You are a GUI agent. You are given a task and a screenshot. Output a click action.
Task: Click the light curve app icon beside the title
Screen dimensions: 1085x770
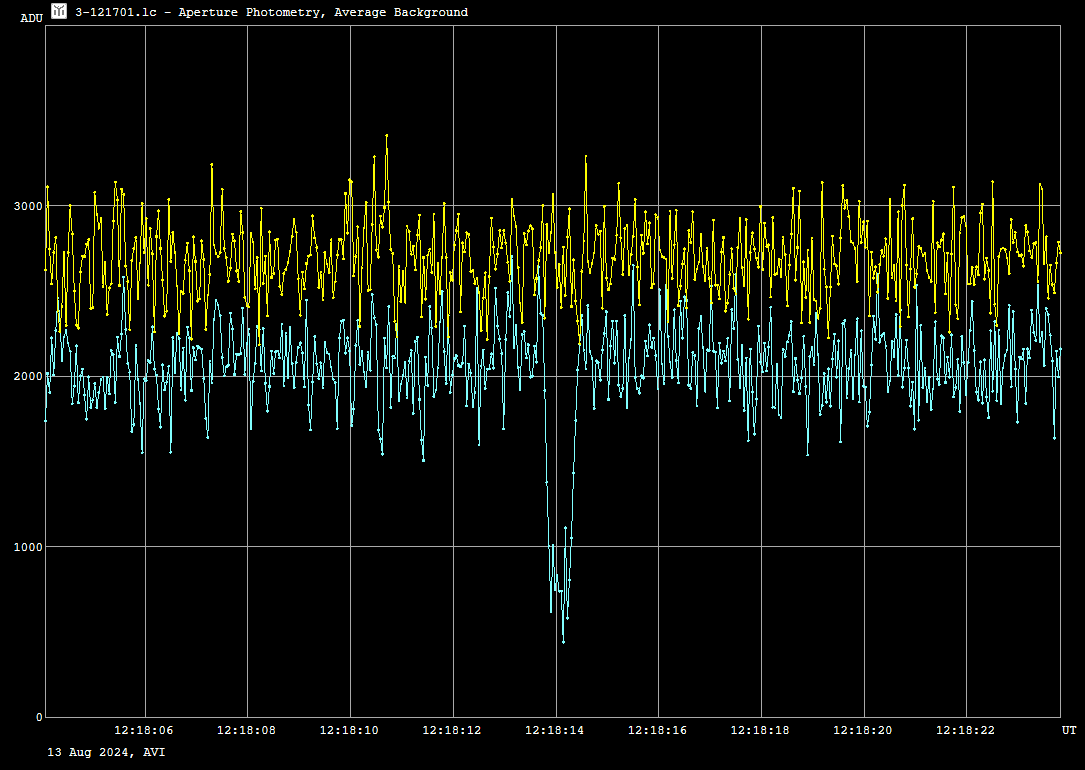pos(59,11)
